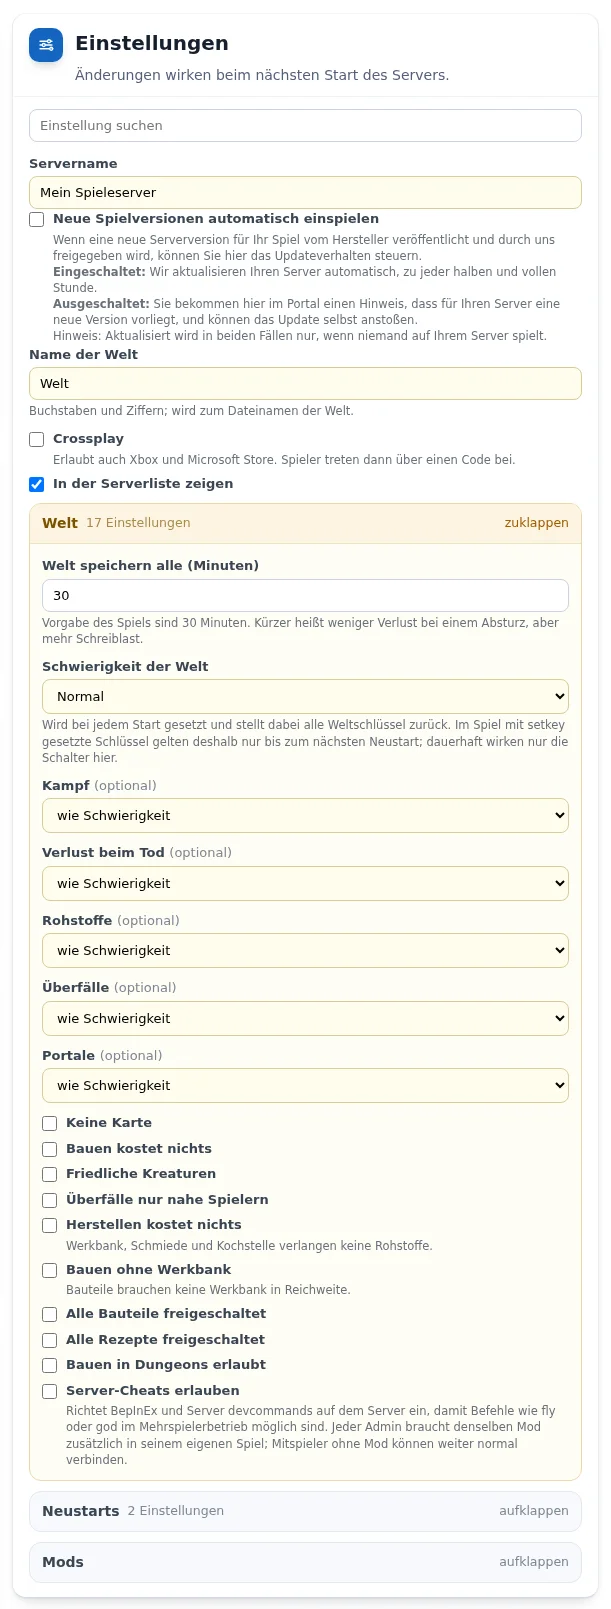
Task: Tick 'Alle Rezepte freigeschaltet' checkbox
Action: click(50, 1340)
